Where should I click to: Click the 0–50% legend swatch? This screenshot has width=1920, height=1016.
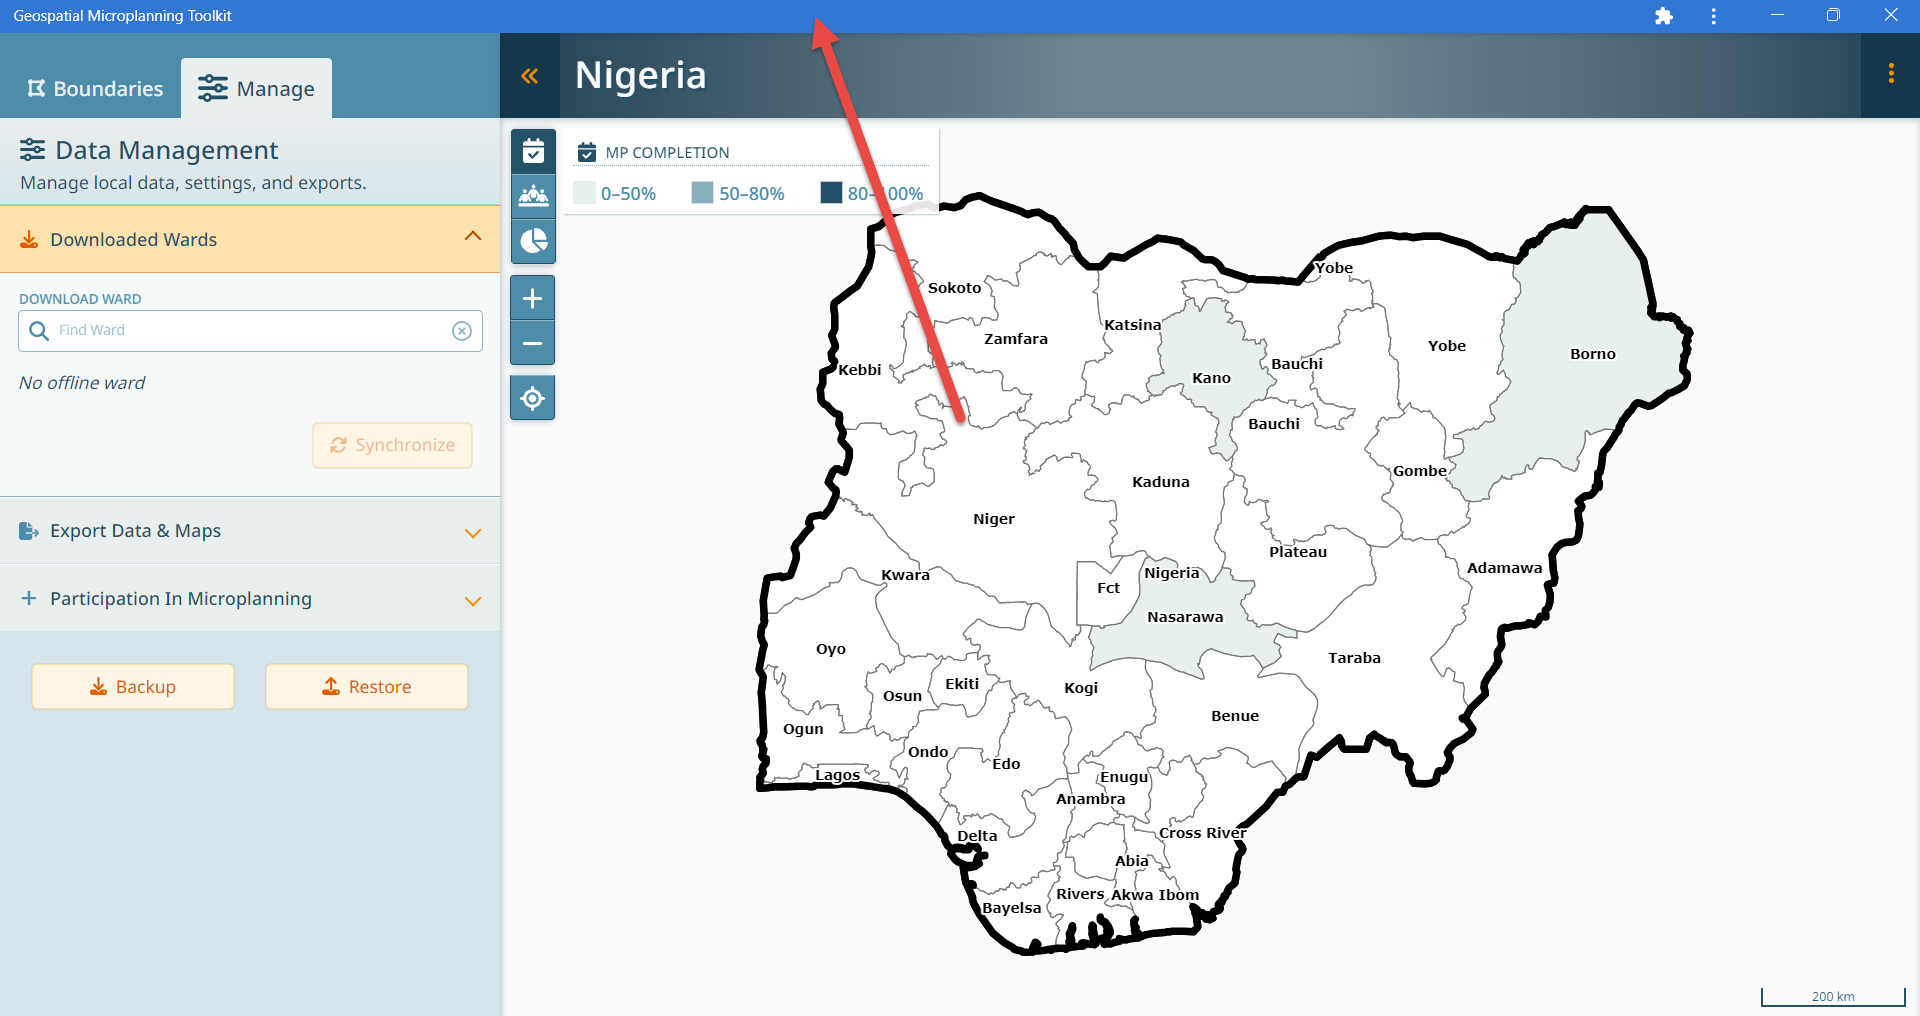(584, 193)
